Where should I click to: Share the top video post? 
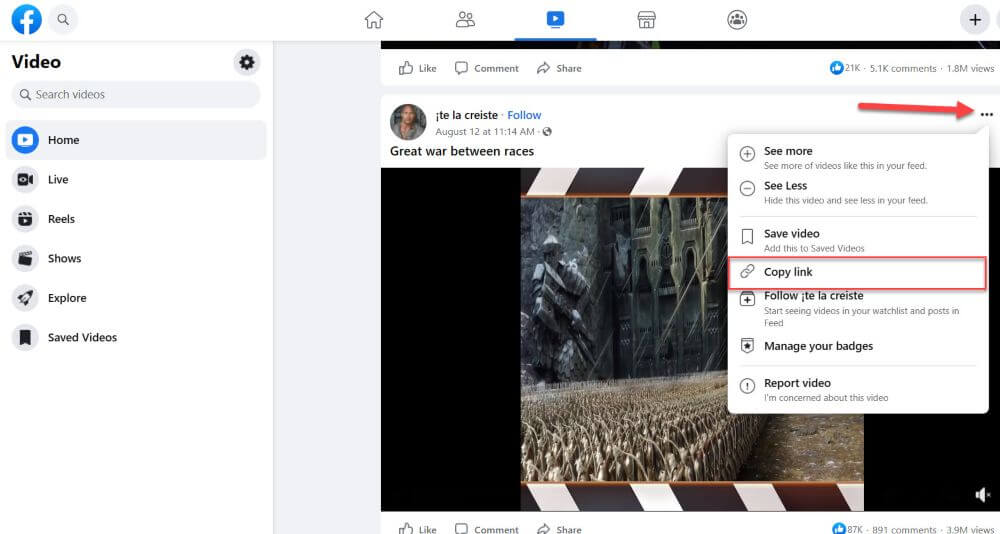pos(559,68)
